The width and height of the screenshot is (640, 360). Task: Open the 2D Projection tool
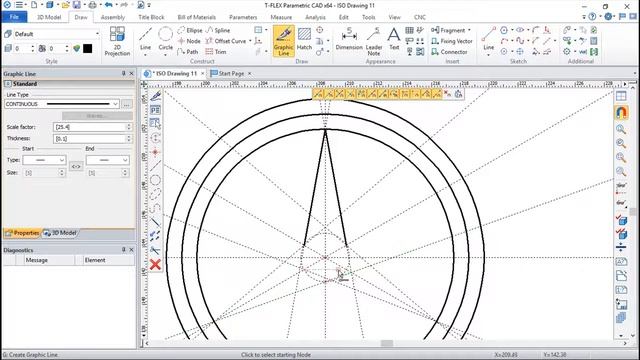click(x=117, y=41)
